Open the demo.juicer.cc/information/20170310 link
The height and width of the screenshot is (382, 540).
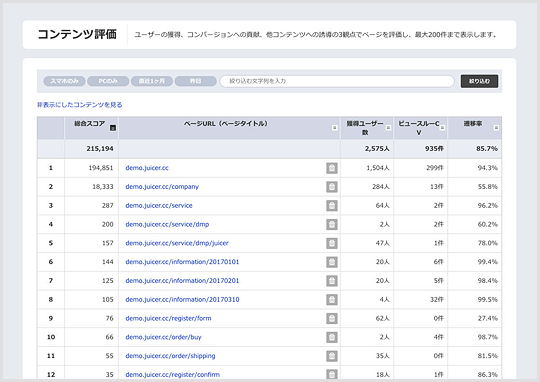pos(182,300)
